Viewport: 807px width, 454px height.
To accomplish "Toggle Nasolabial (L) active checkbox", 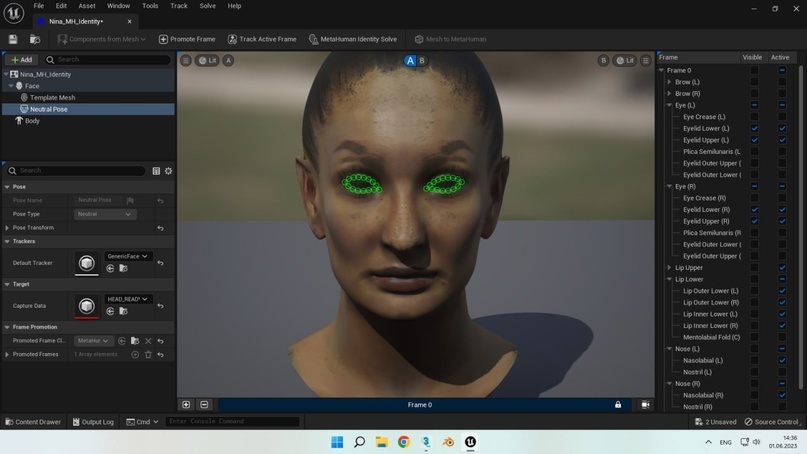I will (782, 360).
